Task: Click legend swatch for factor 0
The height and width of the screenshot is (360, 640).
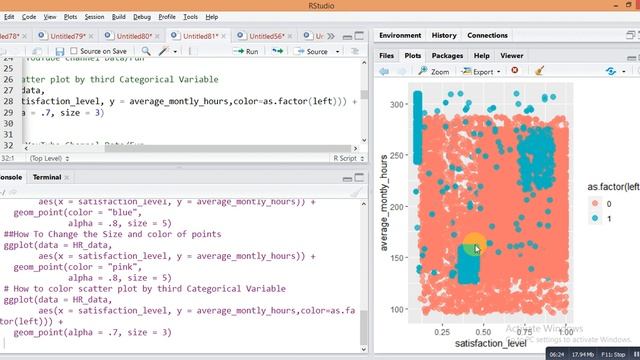Action: [x=595, y=203]
